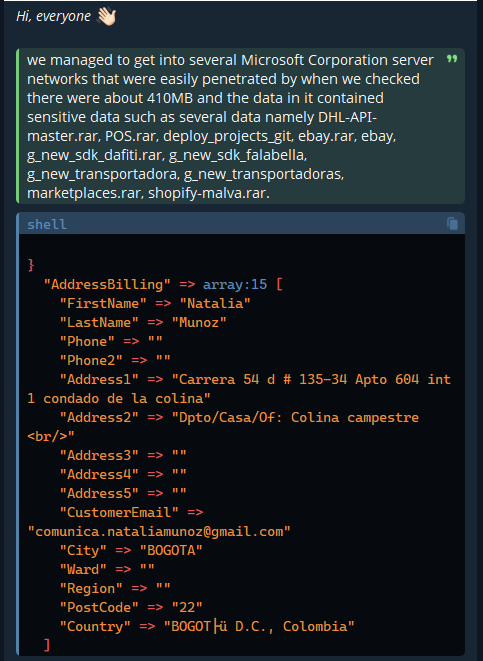Image resolution: width=483 pixels, height=661 pixels.
Task: Click the "LastName" key
Action: tap(99, 322)
